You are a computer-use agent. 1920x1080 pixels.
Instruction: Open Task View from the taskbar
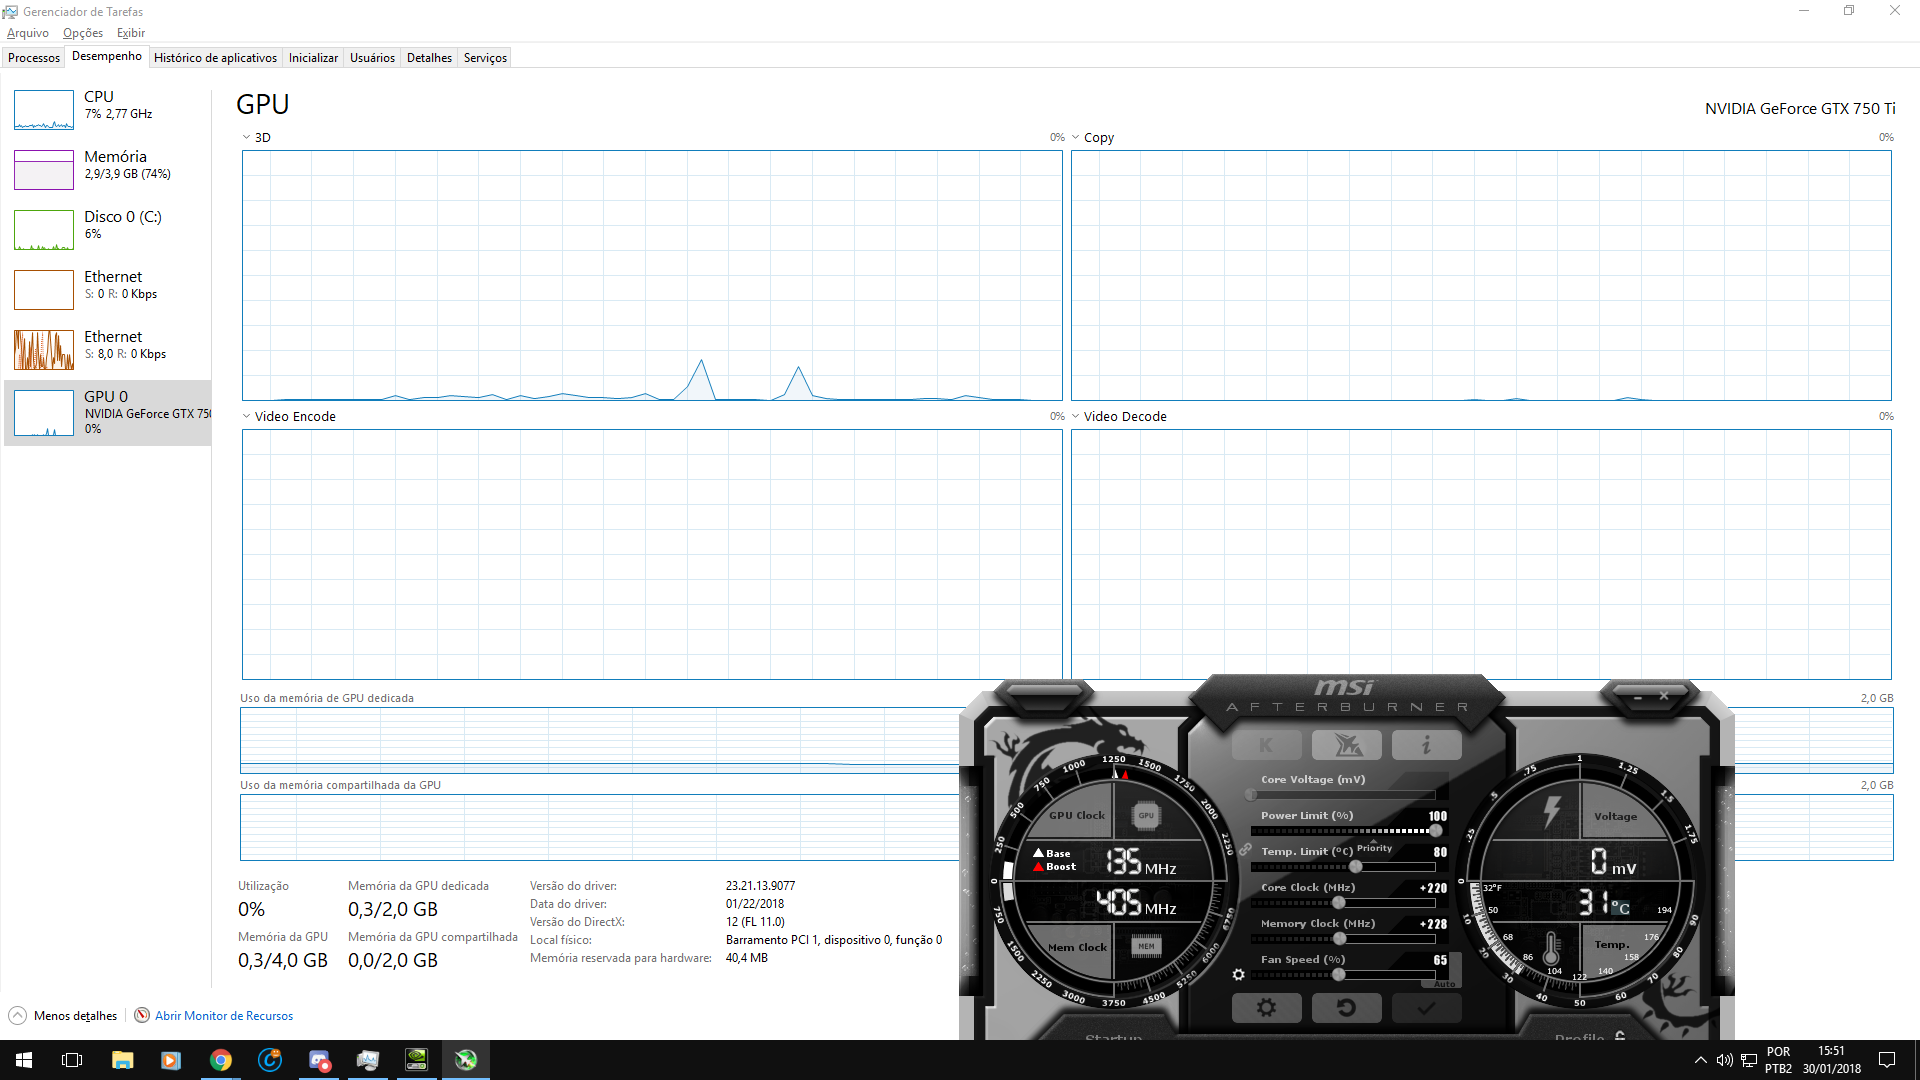pyautogui.click(x=72, y=1060)
